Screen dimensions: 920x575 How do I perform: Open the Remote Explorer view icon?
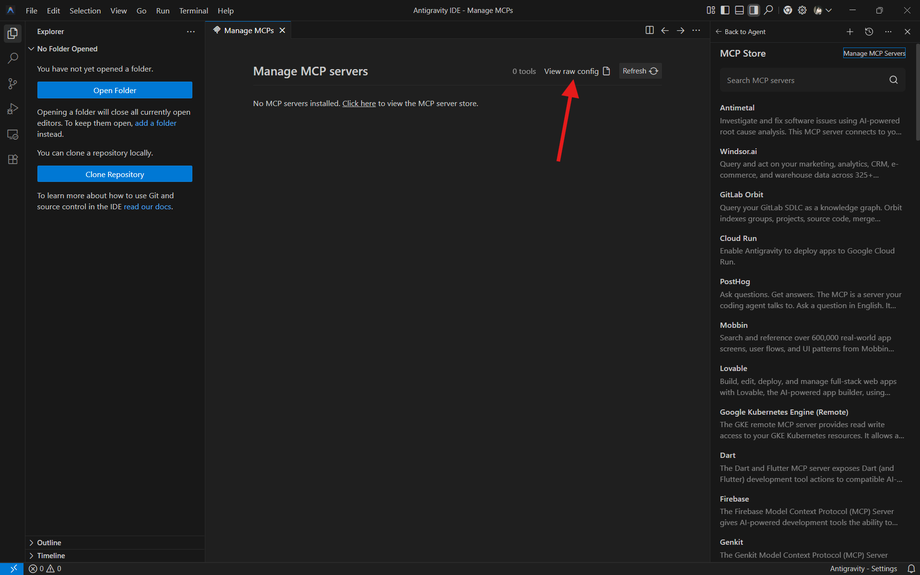[x=12, y=134]
